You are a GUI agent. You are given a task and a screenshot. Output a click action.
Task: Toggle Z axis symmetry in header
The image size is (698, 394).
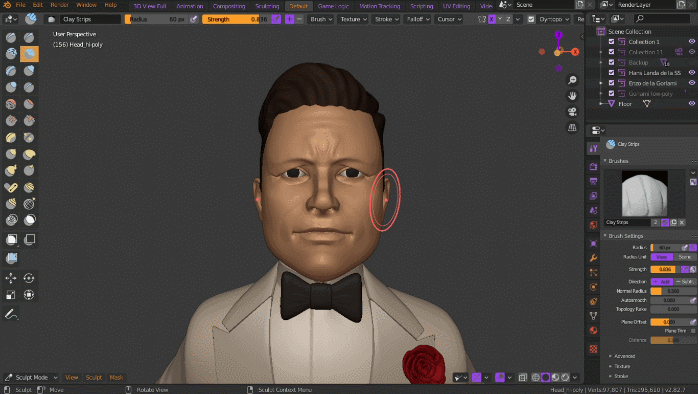tap(508, 19)
